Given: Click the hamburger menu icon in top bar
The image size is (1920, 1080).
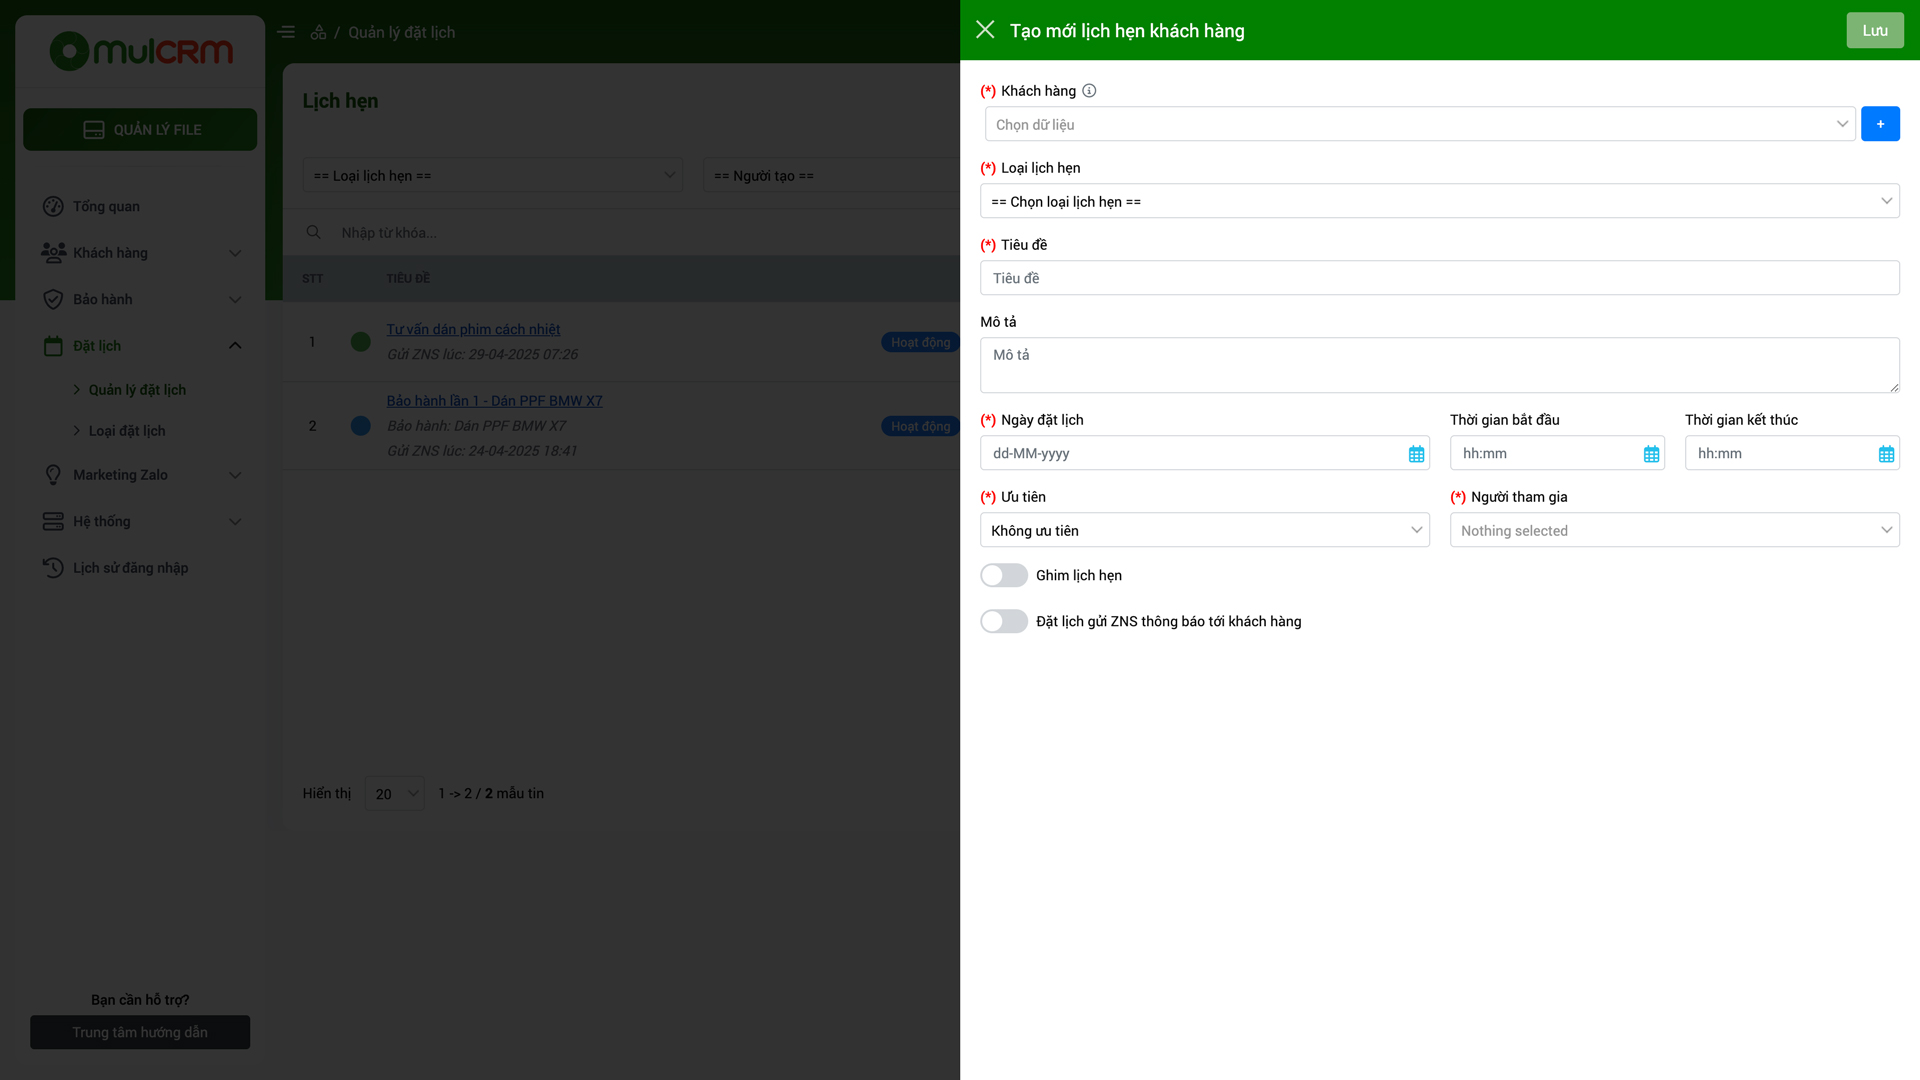Looking at the screenshot, I should click(286, 32).
